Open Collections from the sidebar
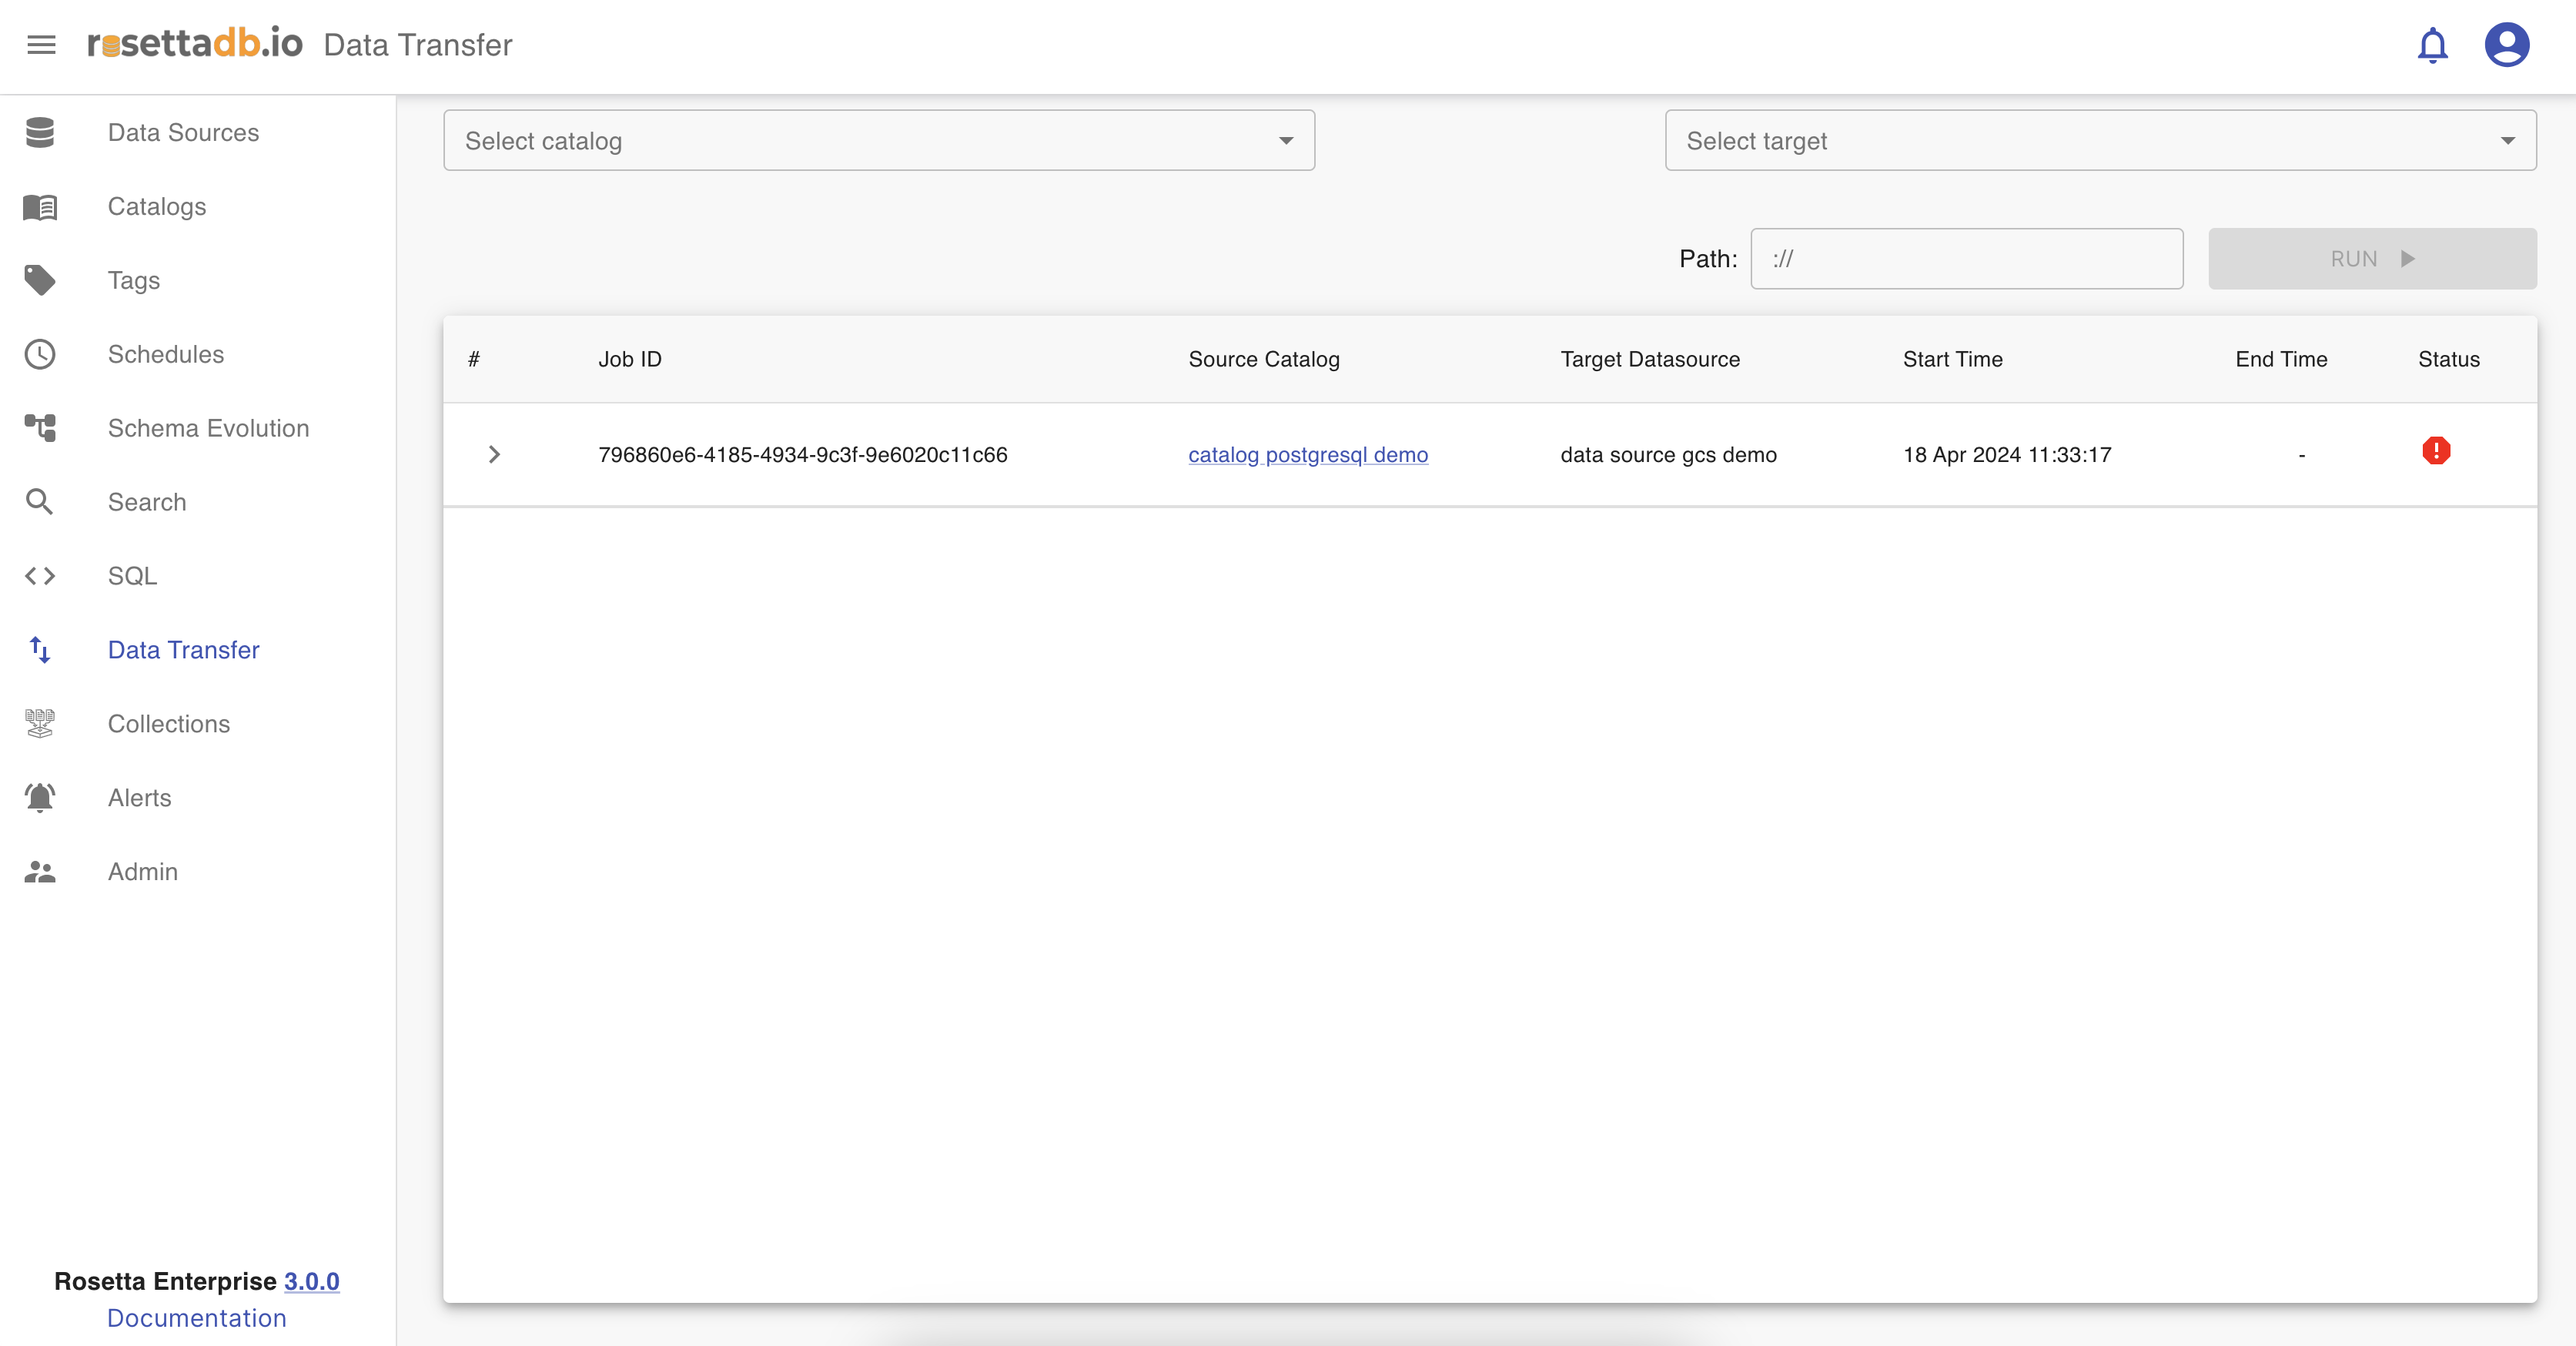The width and height of the screenshot is (2576, 1346). coord(169,724)
